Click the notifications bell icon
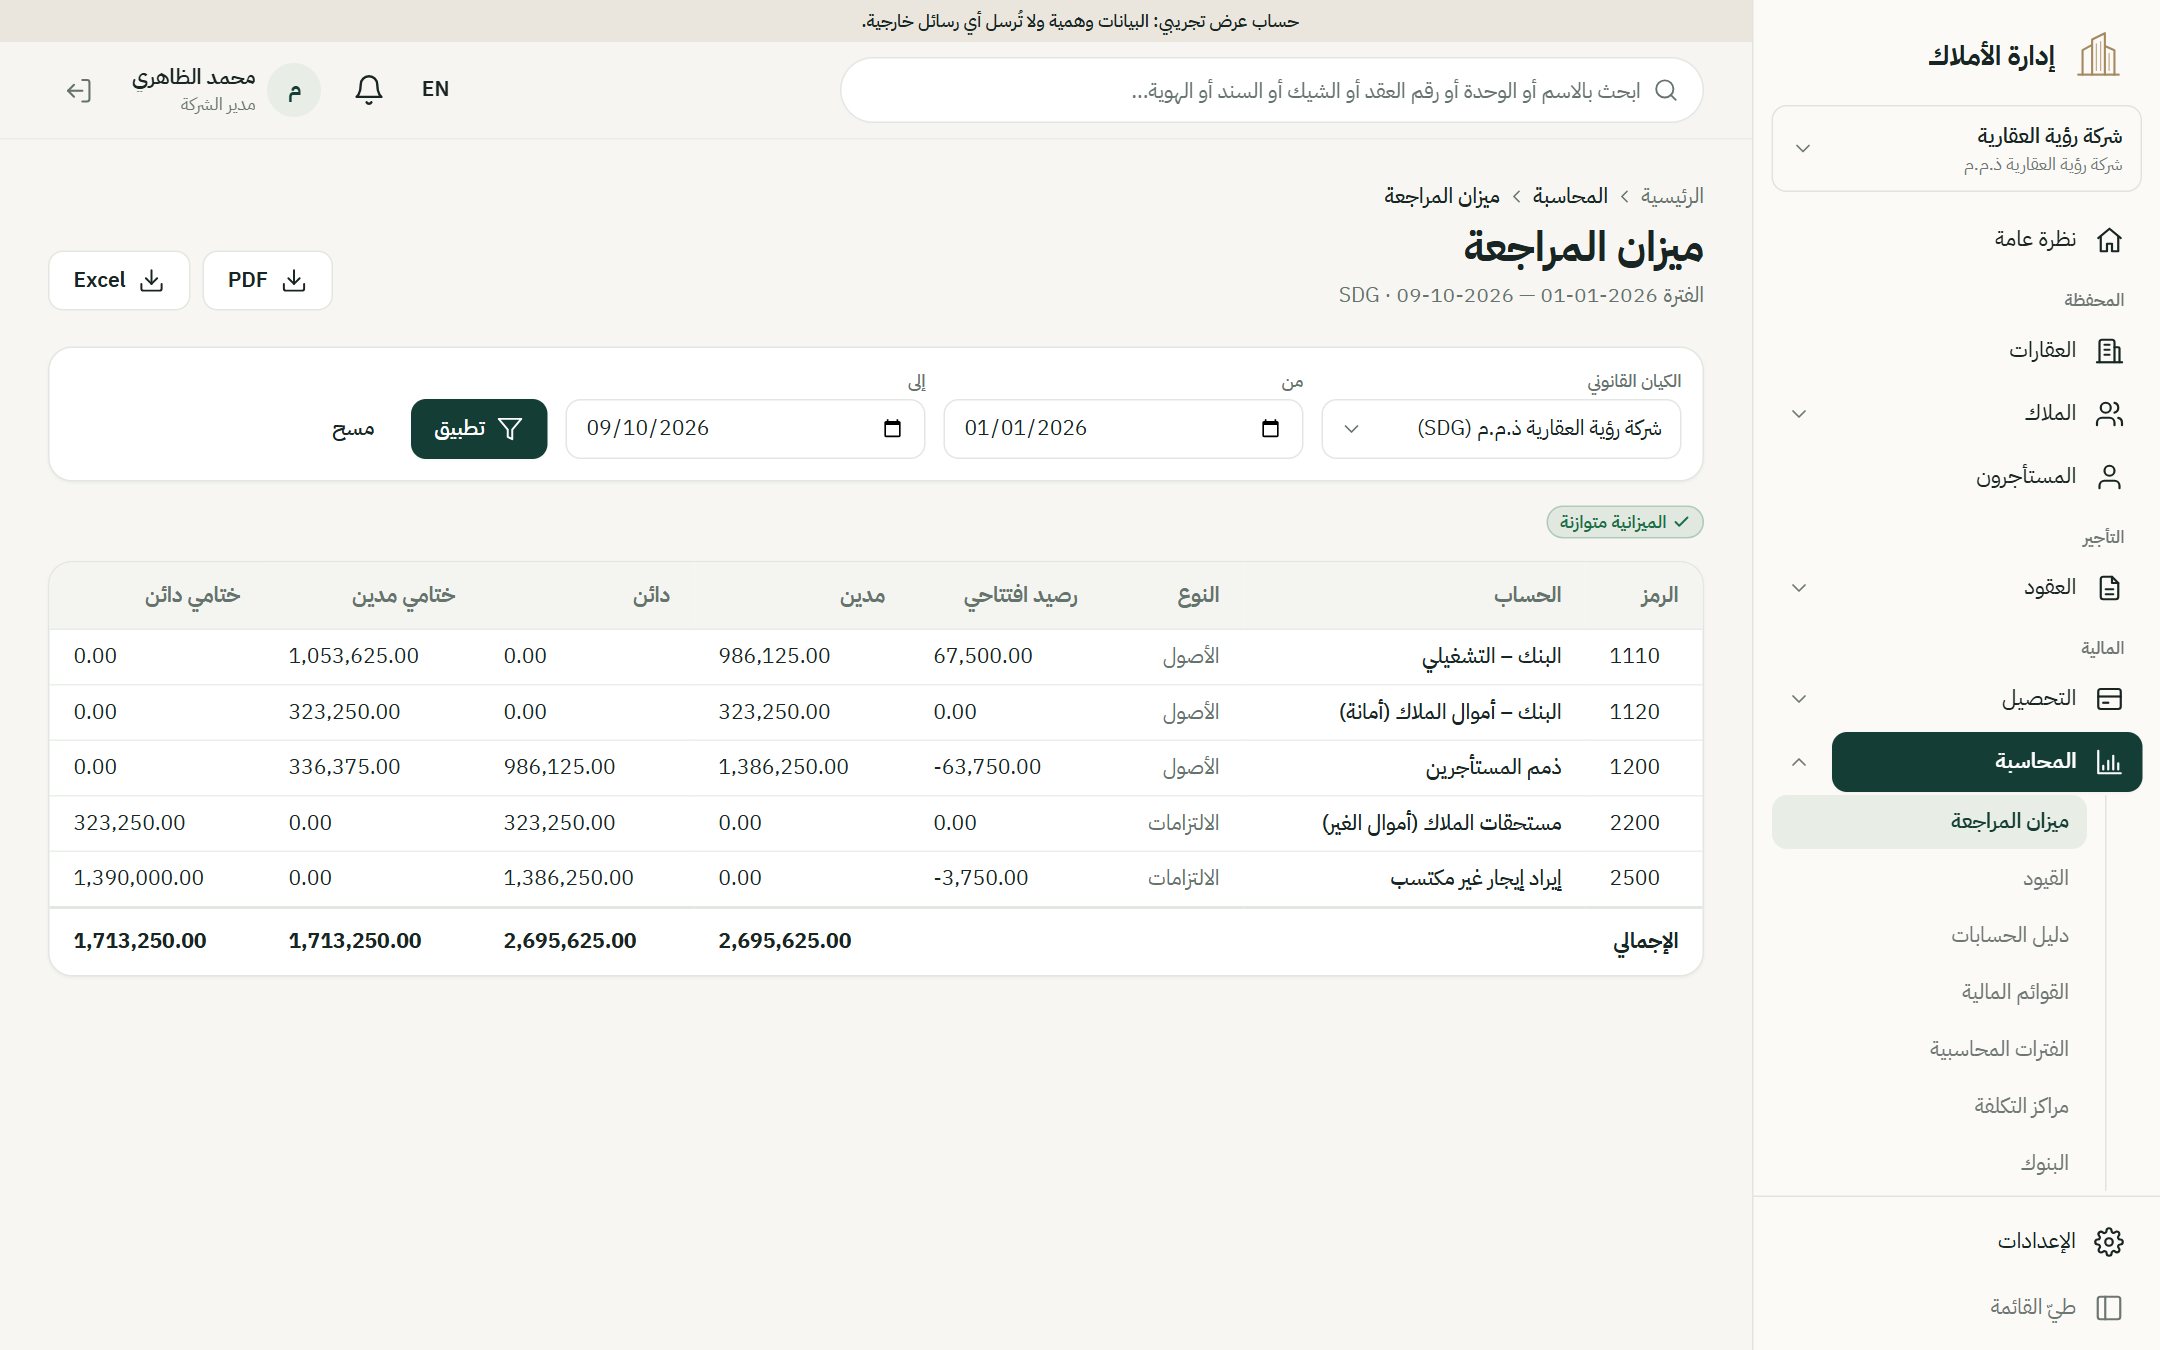This screenshot has width=2160, height=1350. click(369, 90)
